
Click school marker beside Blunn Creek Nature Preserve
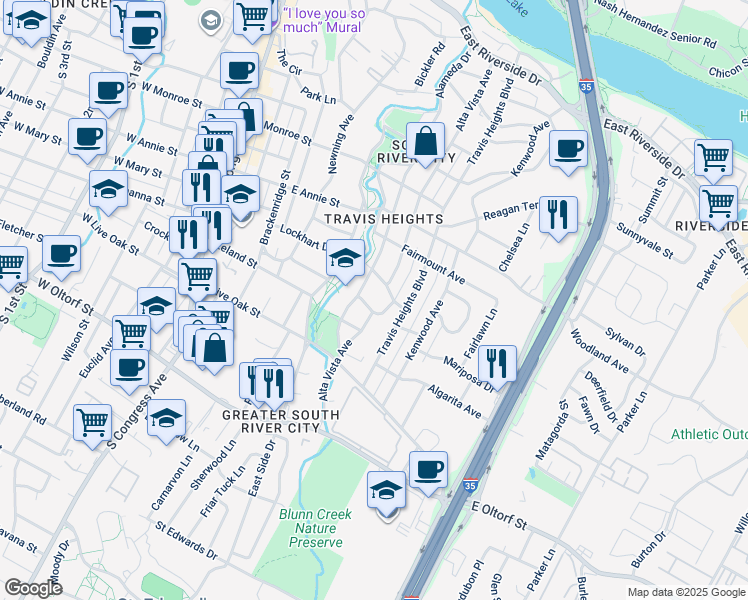[387, 491]
